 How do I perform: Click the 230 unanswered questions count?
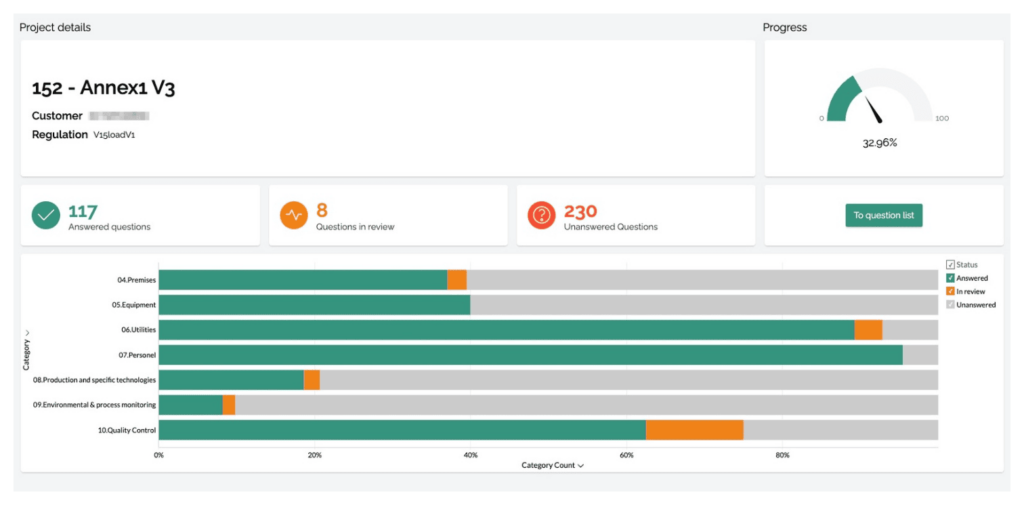(x=581, y=211)
